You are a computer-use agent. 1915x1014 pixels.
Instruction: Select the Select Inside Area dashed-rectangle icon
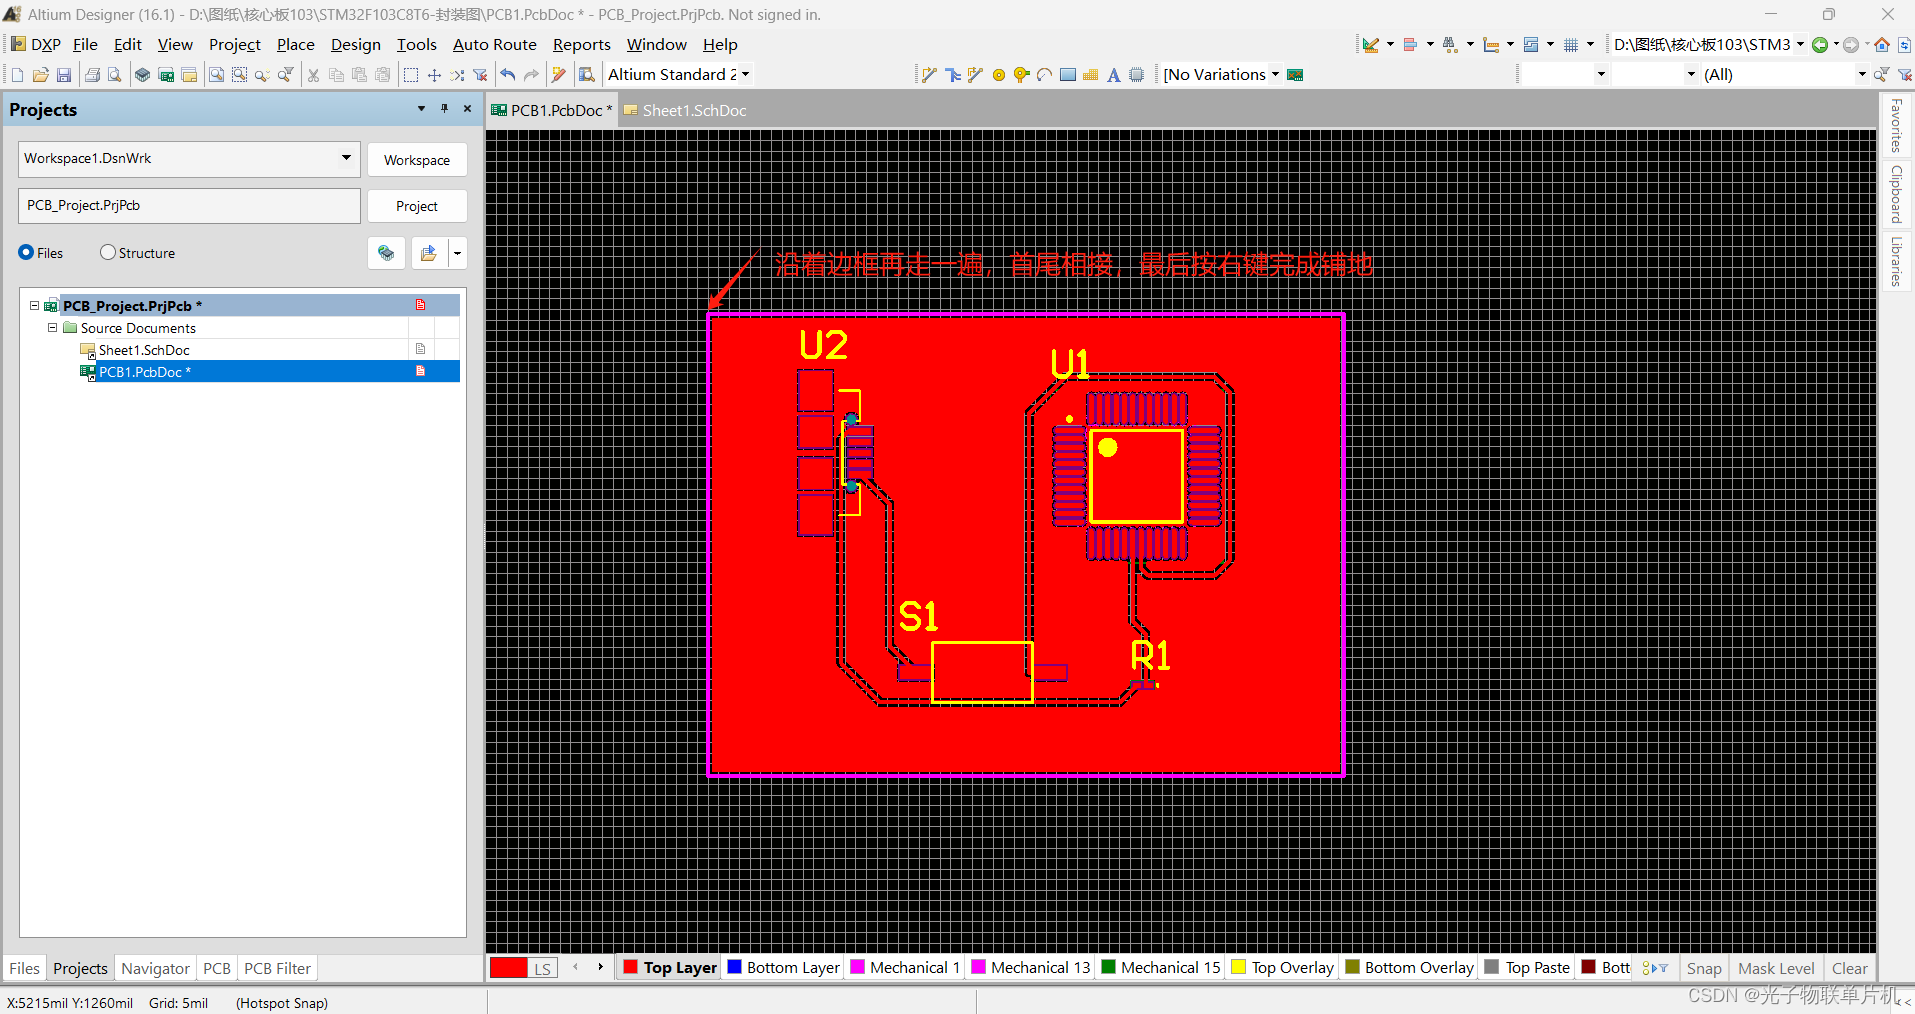[410, 75]
